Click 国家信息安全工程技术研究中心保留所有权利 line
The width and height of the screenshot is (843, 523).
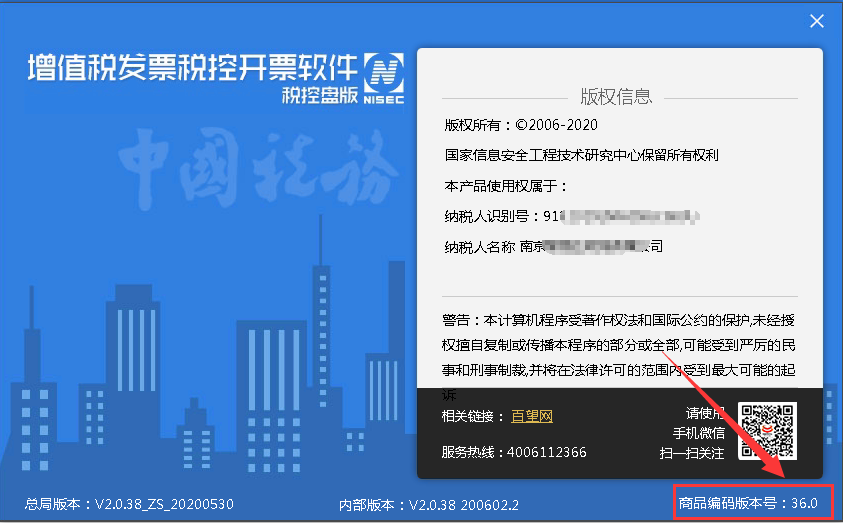(x=582, y=155)
